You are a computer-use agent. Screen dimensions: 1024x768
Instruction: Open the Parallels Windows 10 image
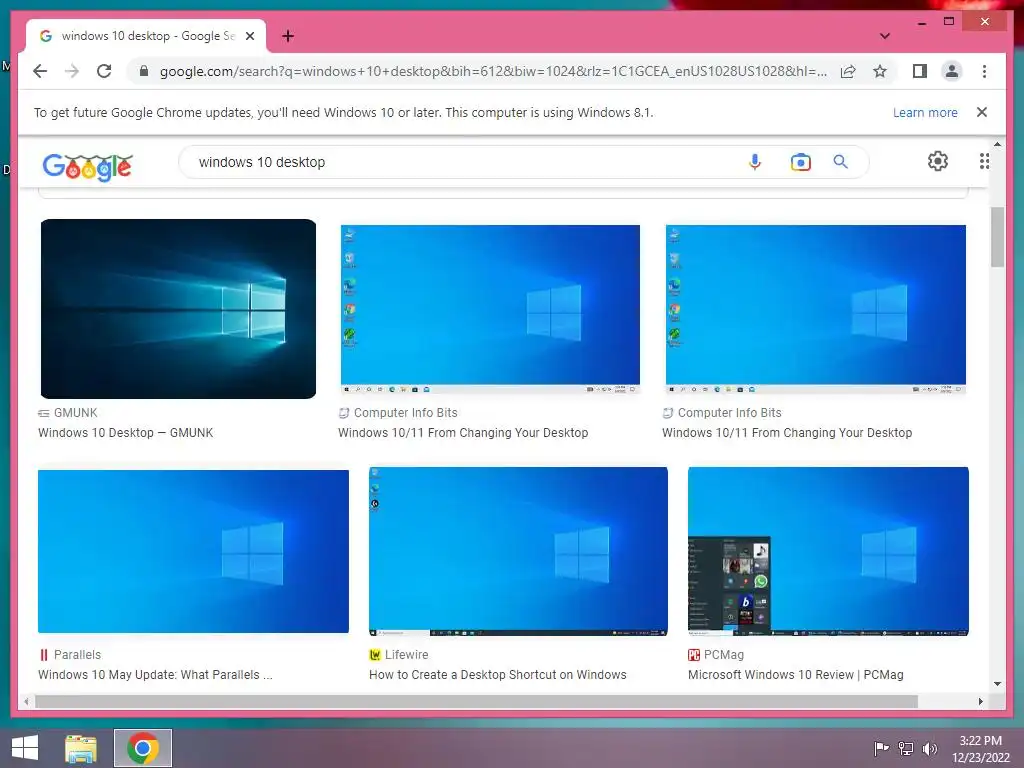coord(193,551)
